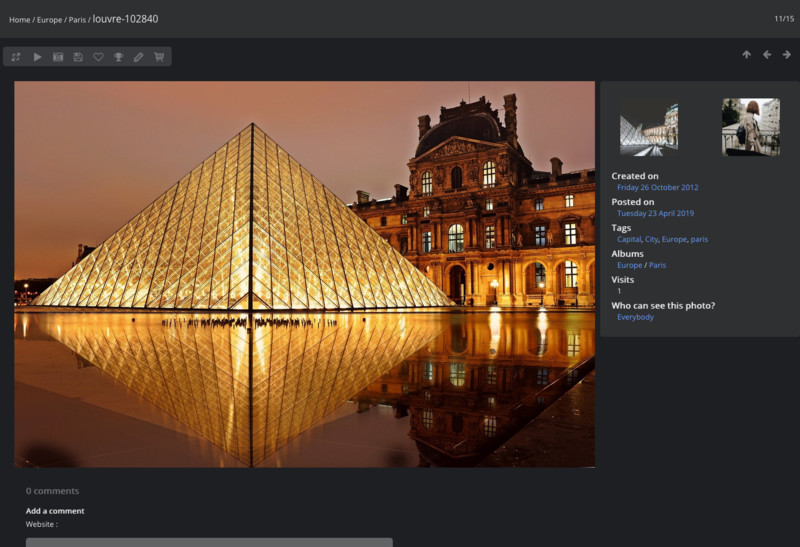Click the 'Tuesday 23 April 2019' posted date link
800x547 pixels.
pyautogui.click(x=655, y=213)
